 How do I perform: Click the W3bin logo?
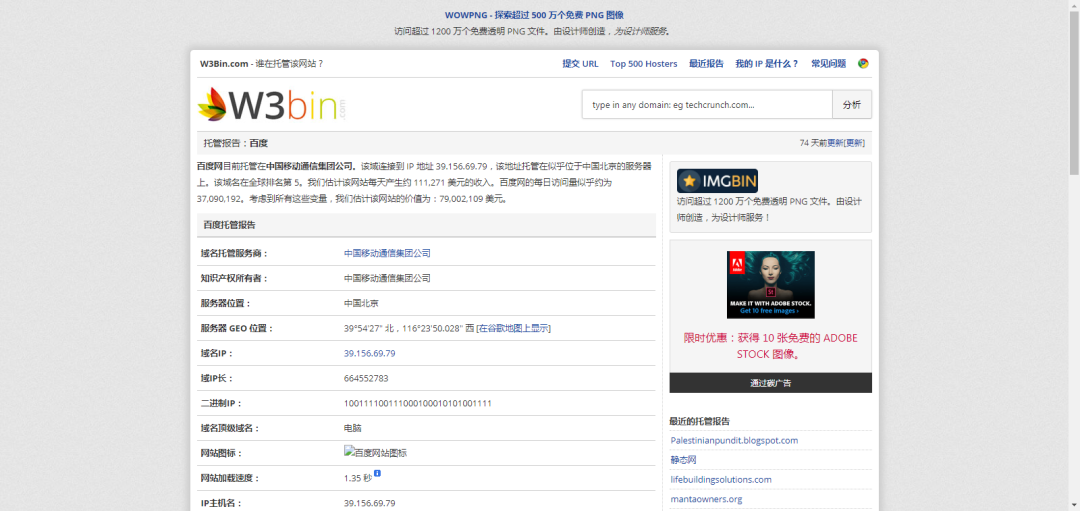click(x=272, y=105)
